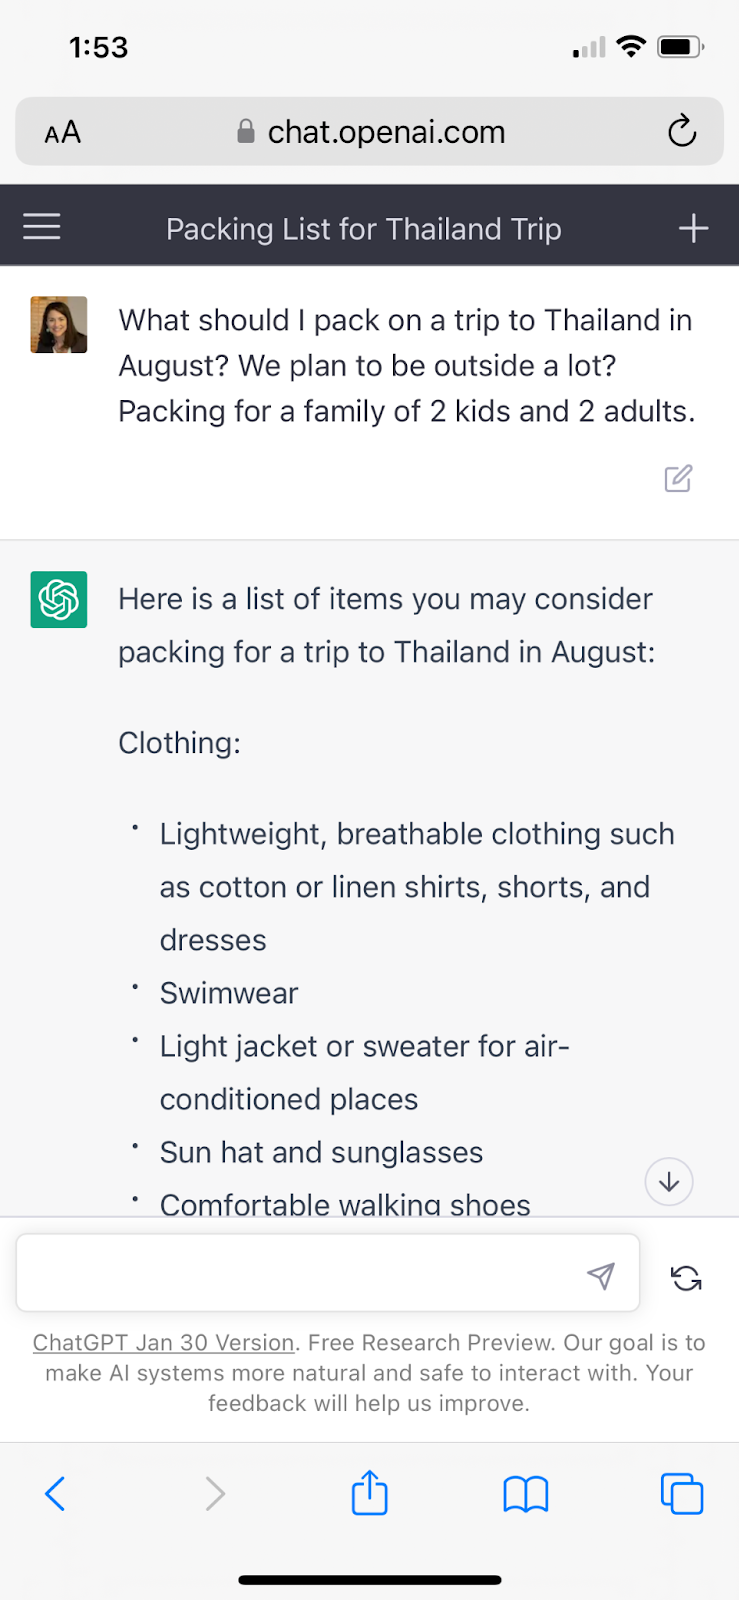The width and height of the screenshot is (739, 1600).
Task: Tap the home indicator bar
Action: coord(369,1580)
